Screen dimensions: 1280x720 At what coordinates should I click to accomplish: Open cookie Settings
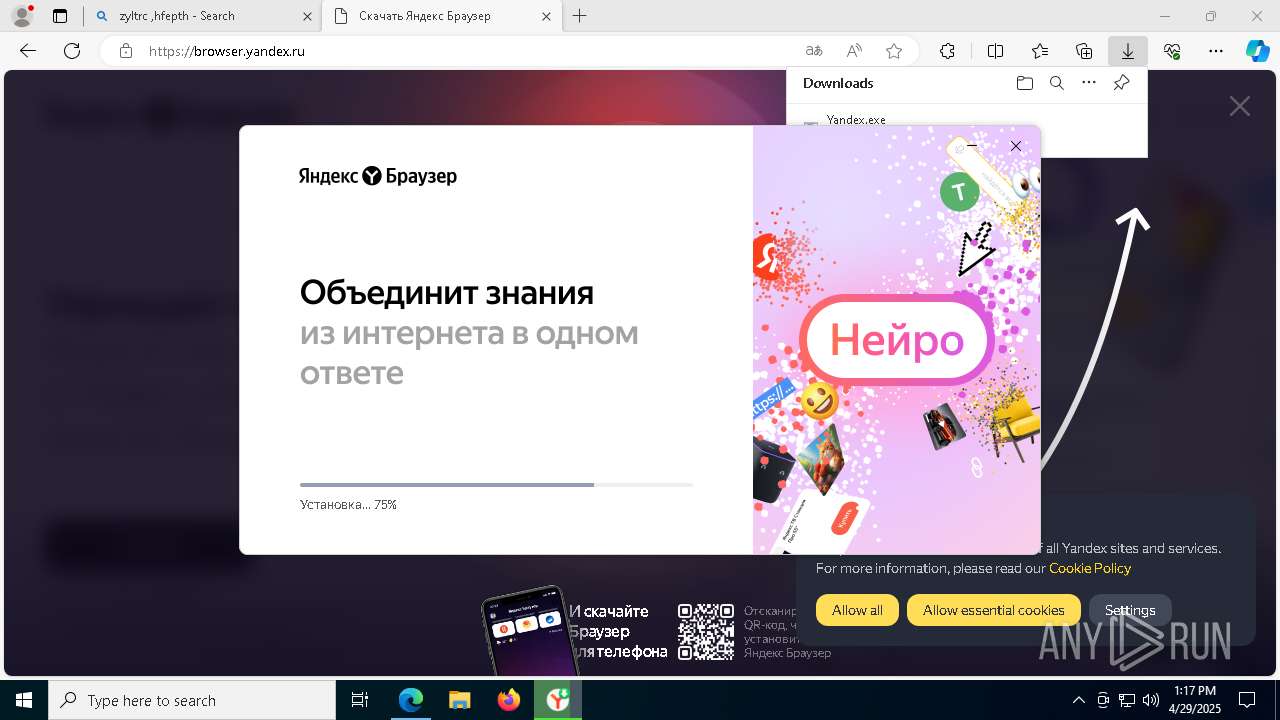tap(1130, 610)
